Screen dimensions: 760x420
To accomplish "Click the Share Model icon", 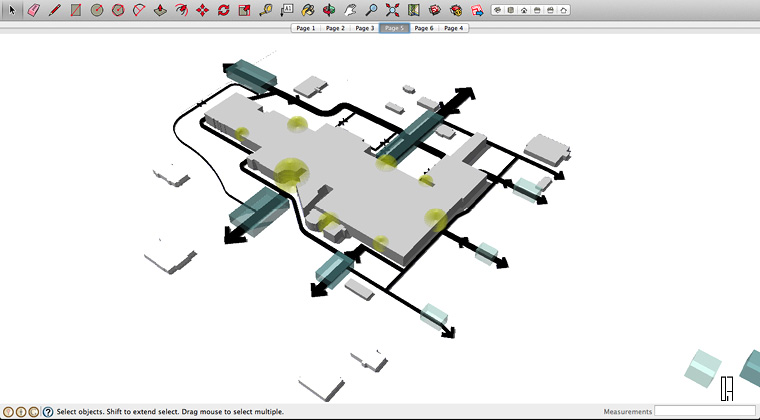I will pyautogui.click(x=456, y=10).
